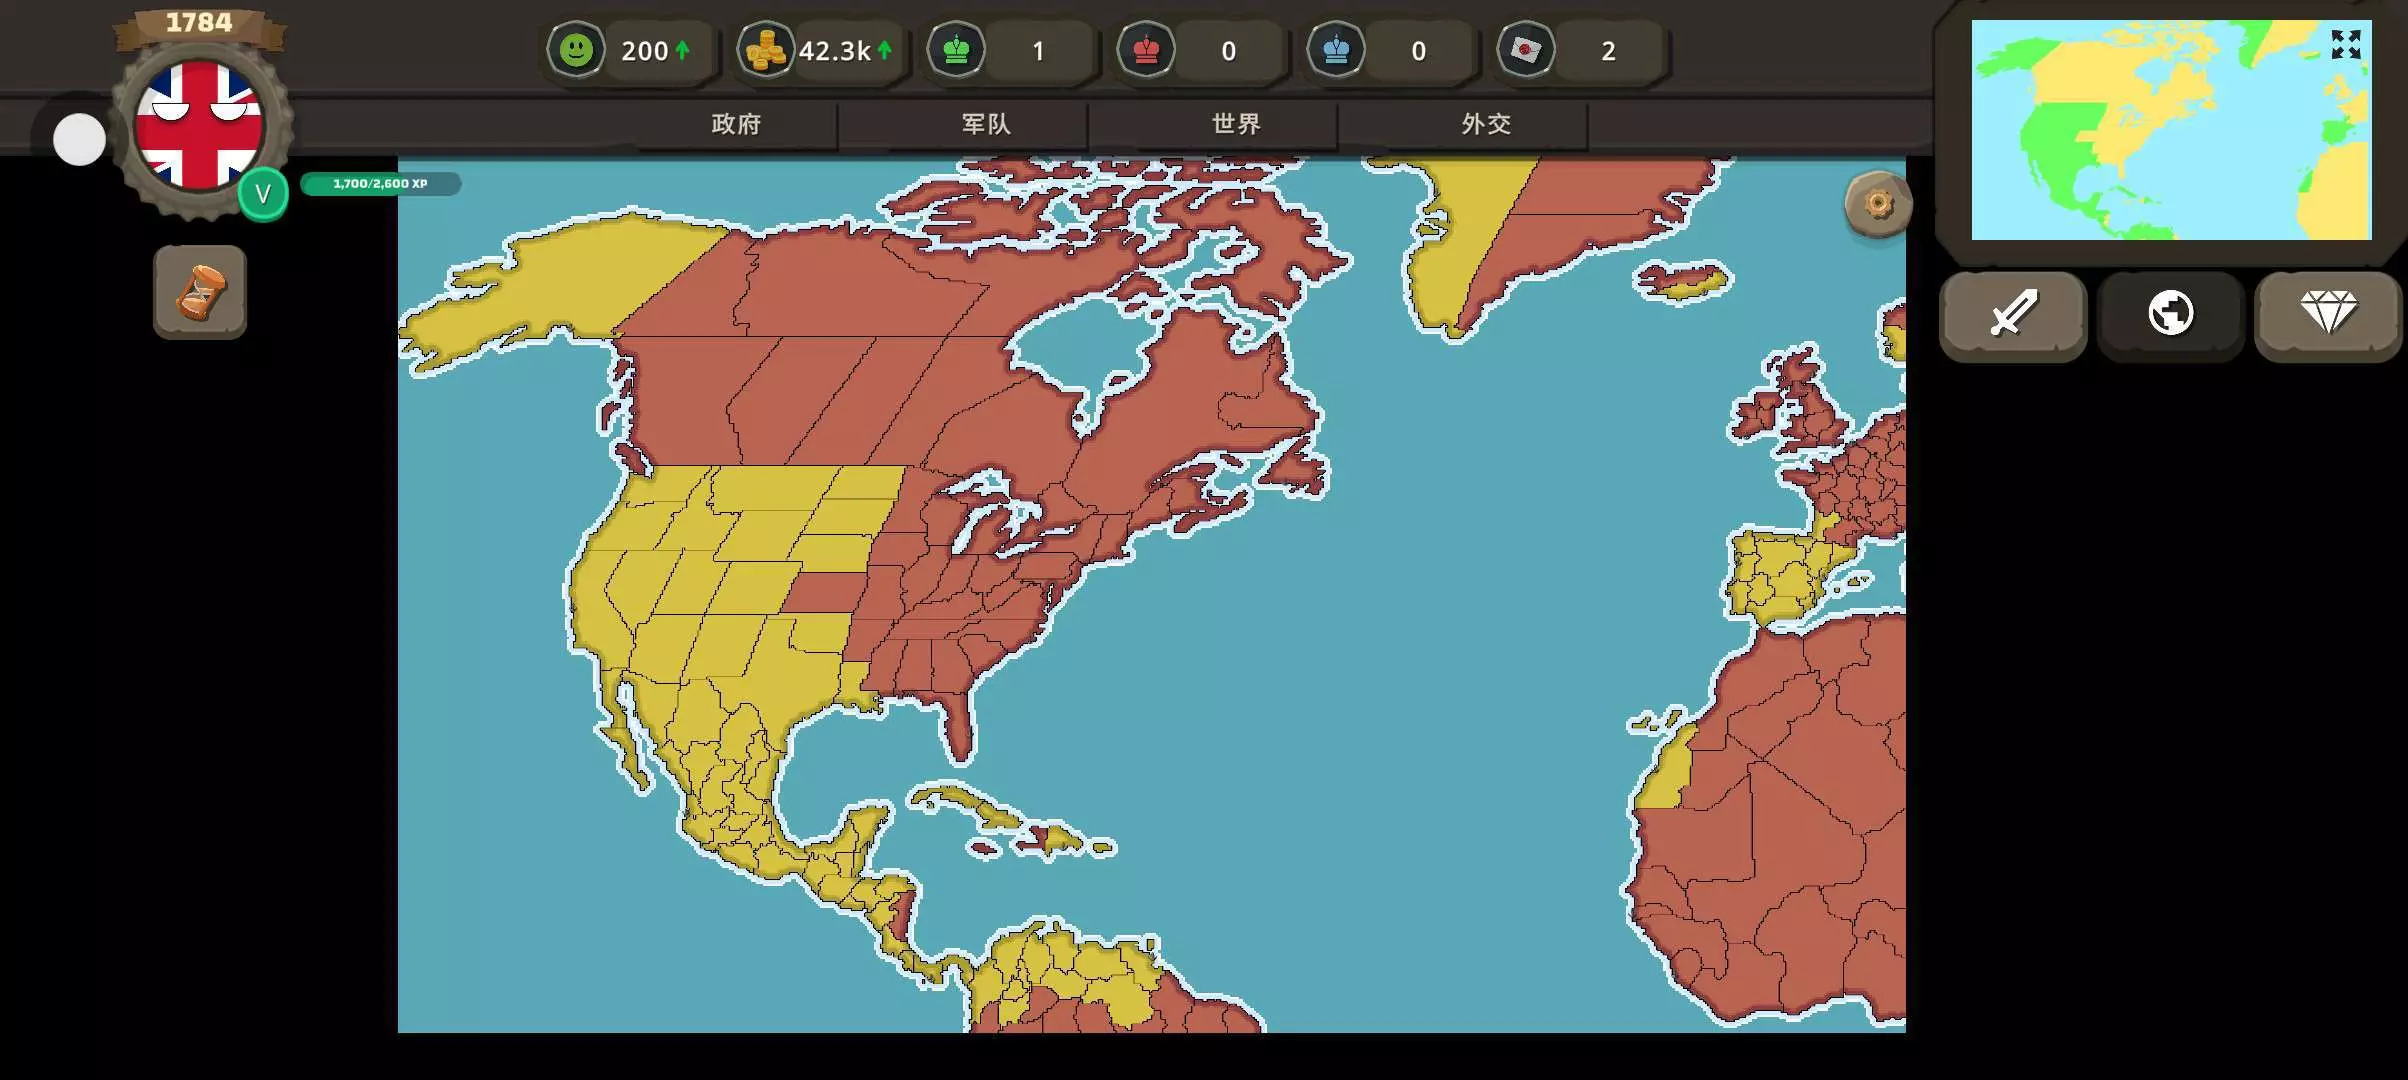Click the UK countryball flag avatar
Image resolution: width=2408 pixels, height=1080 pixels.
[x=199, y=125]
